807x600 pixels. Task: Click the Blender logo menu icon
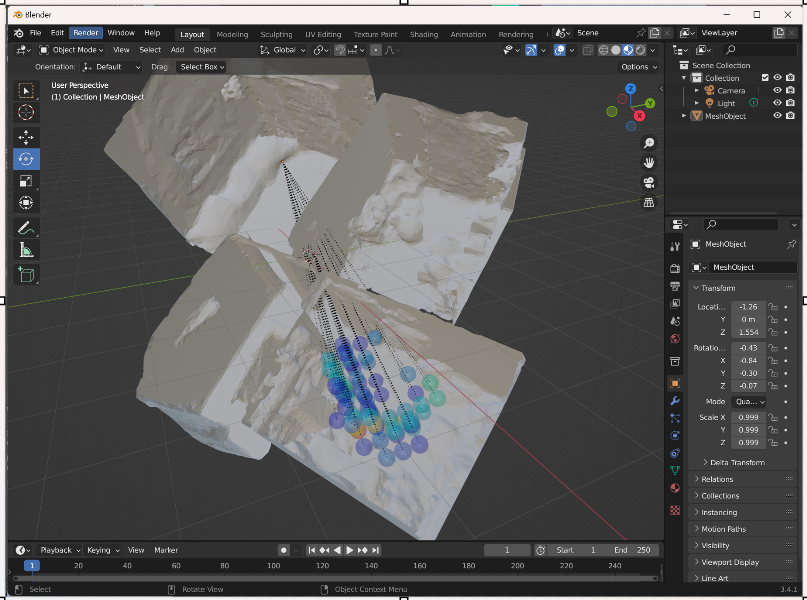[19, 33]
